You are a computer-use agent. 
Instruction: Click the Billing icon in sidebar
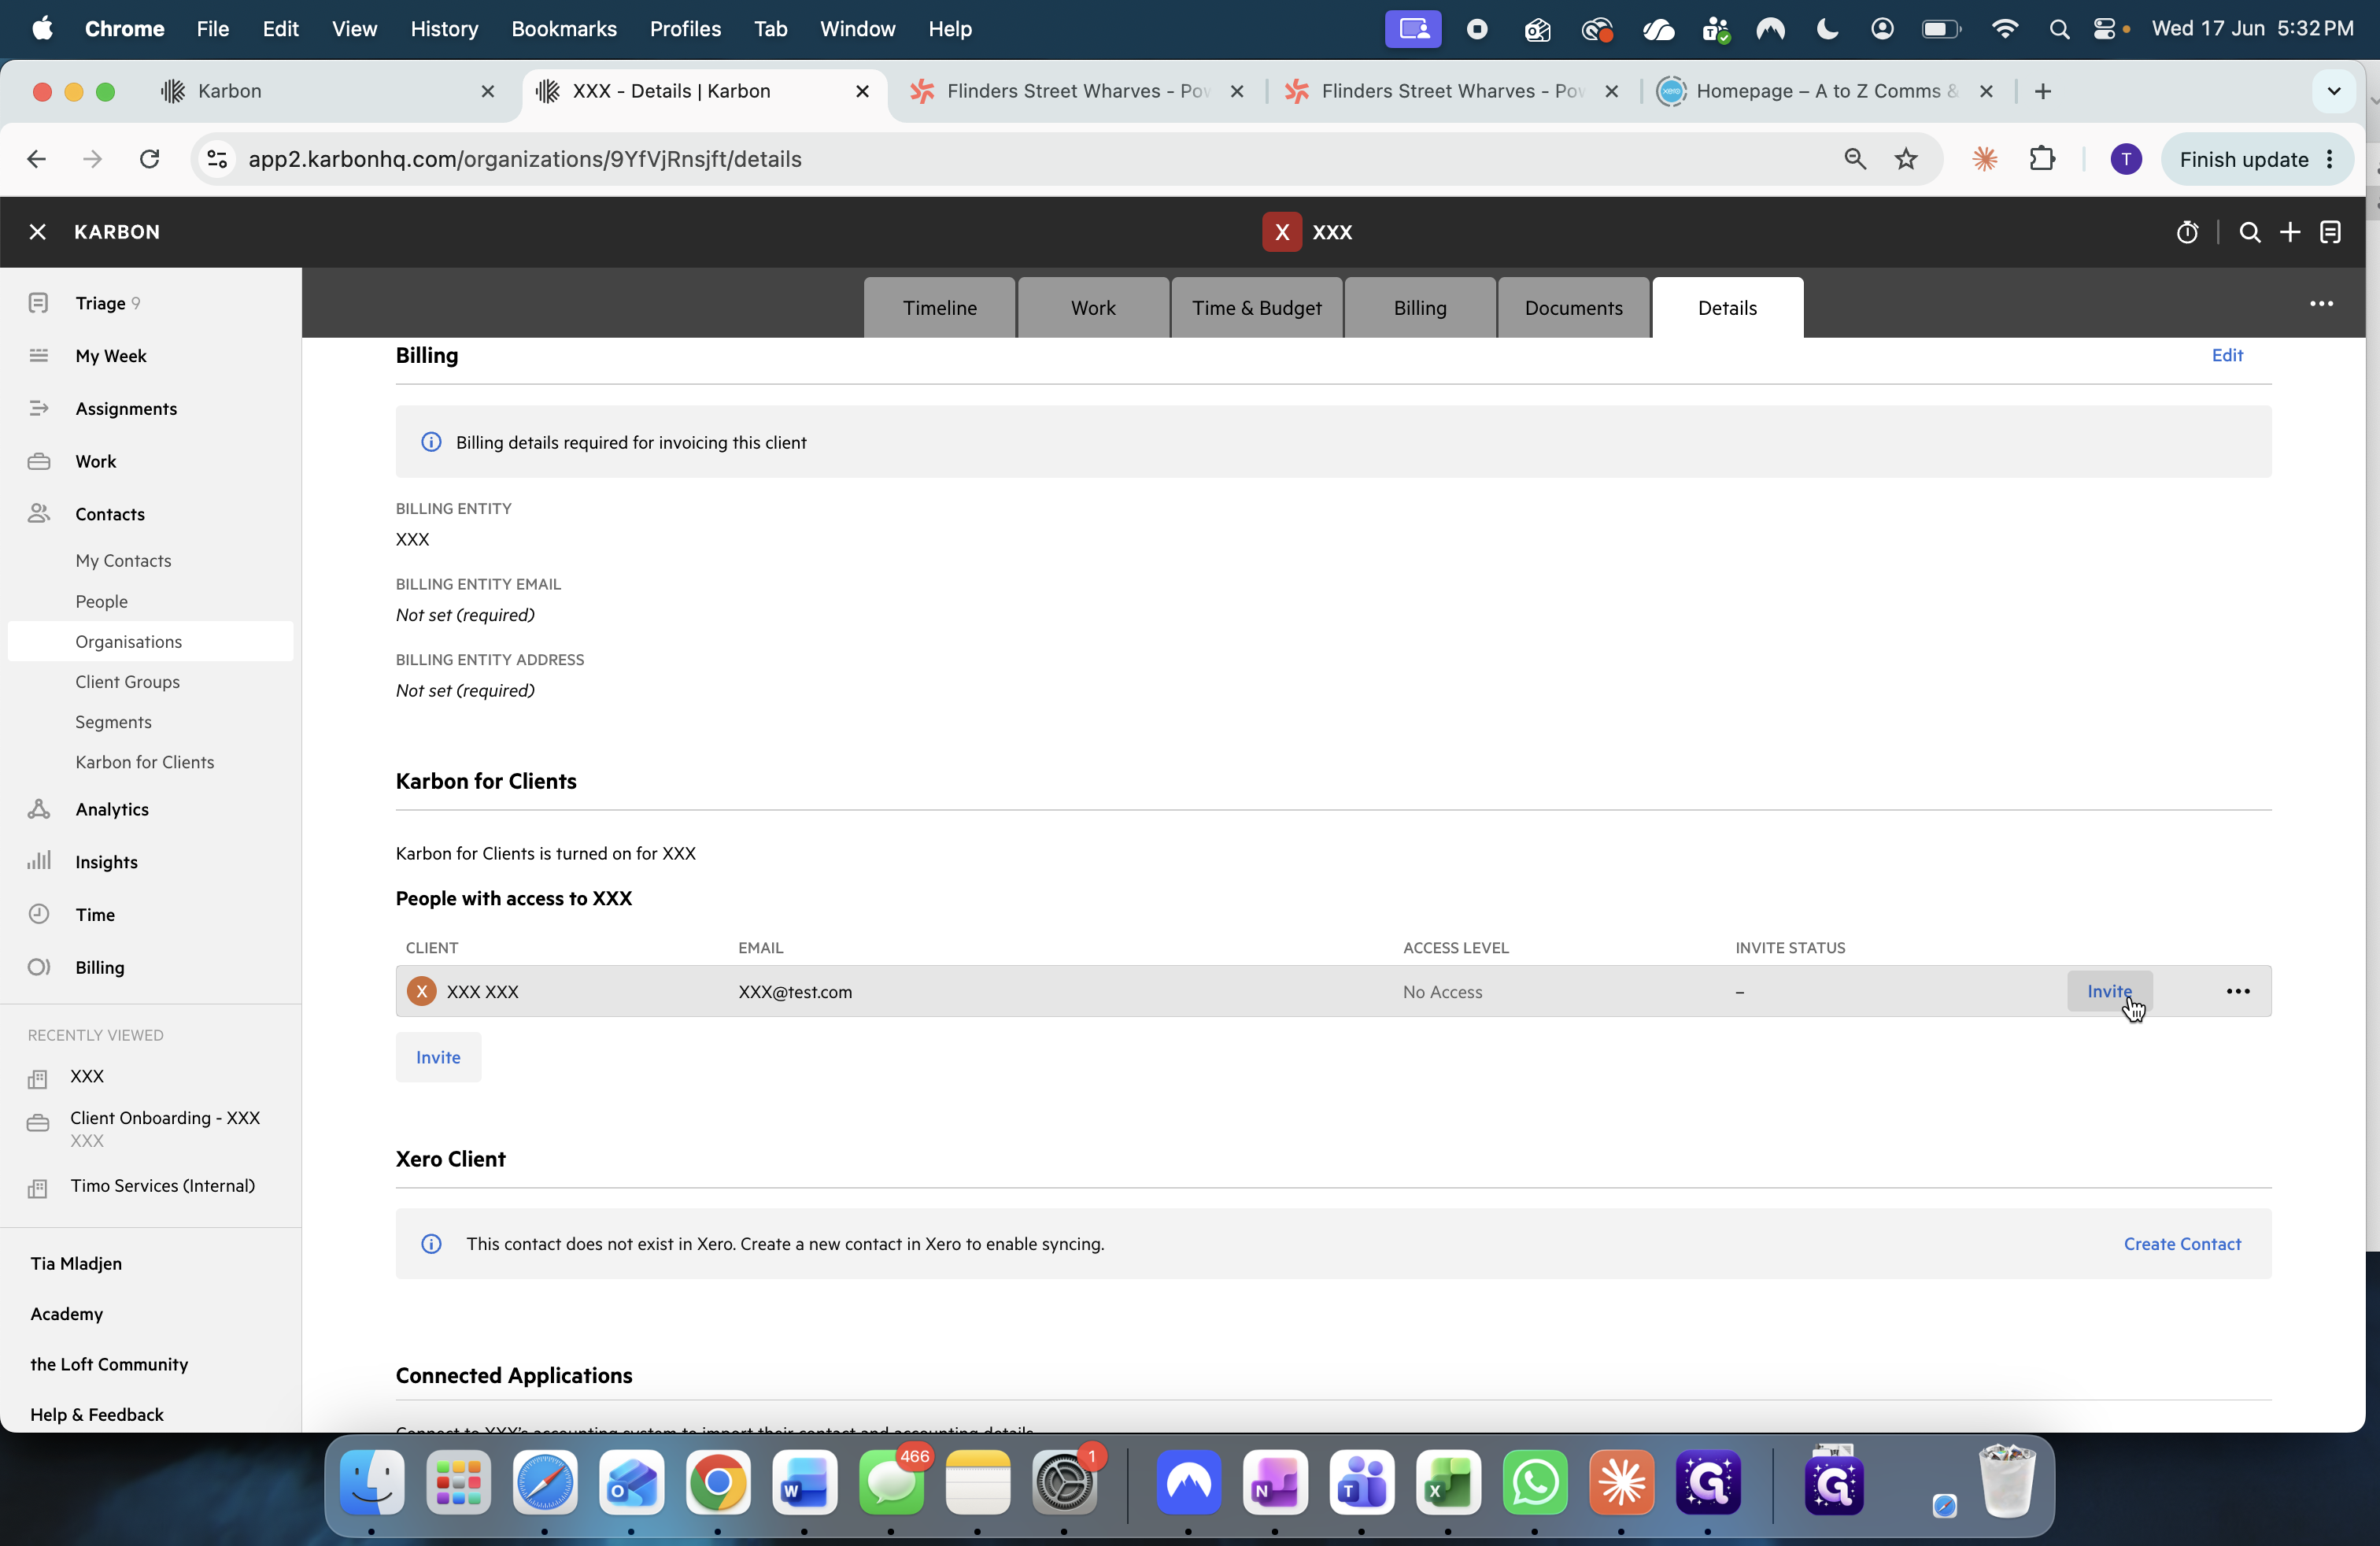(x=39, y=967)
